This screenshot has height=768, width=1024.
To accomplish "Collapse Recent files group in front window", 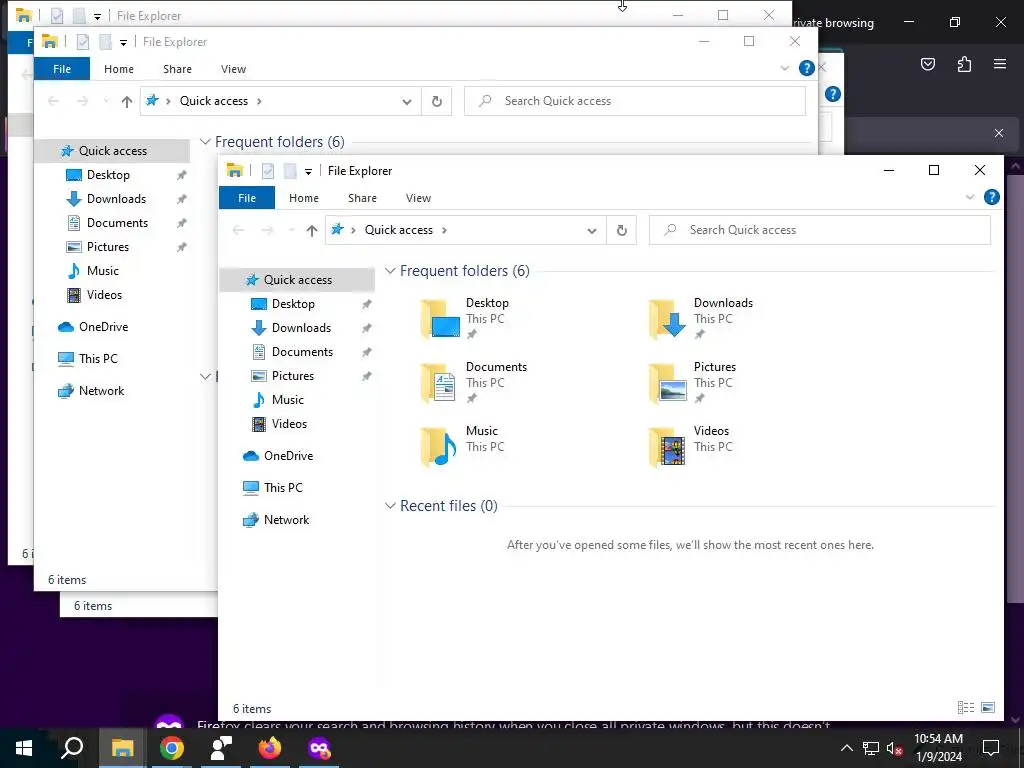I will 390,505.
